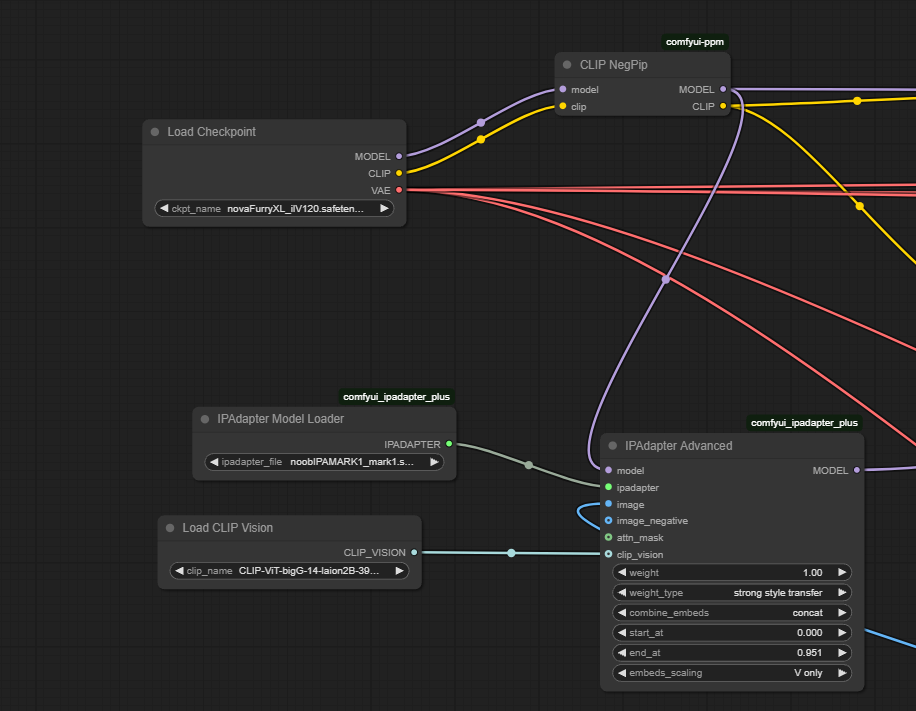This screenshot has height=711, width=916.
Task: Switch combine_embeds to previous option with left arrow
Action: coord(622,612)
